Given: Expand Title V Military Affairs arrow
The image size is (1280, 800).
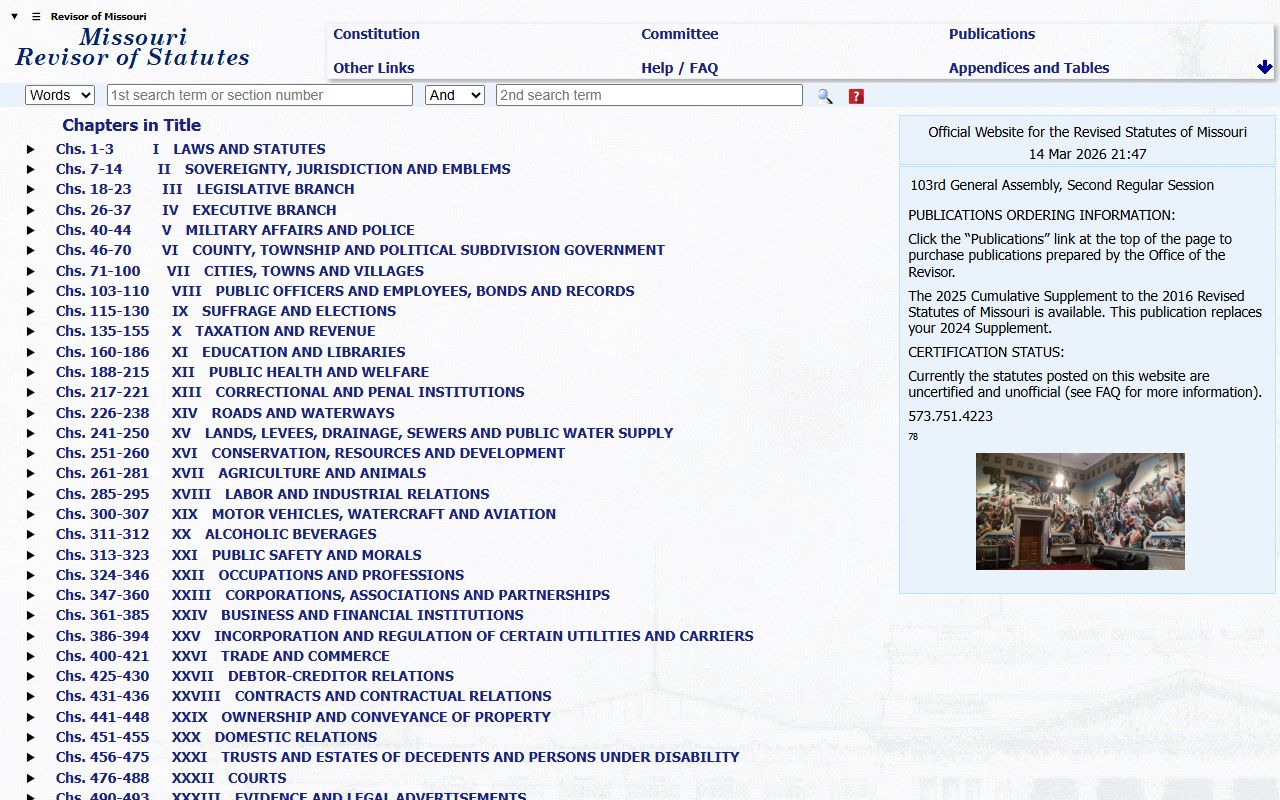Looking at the screenshot, I should pos(31,230).
